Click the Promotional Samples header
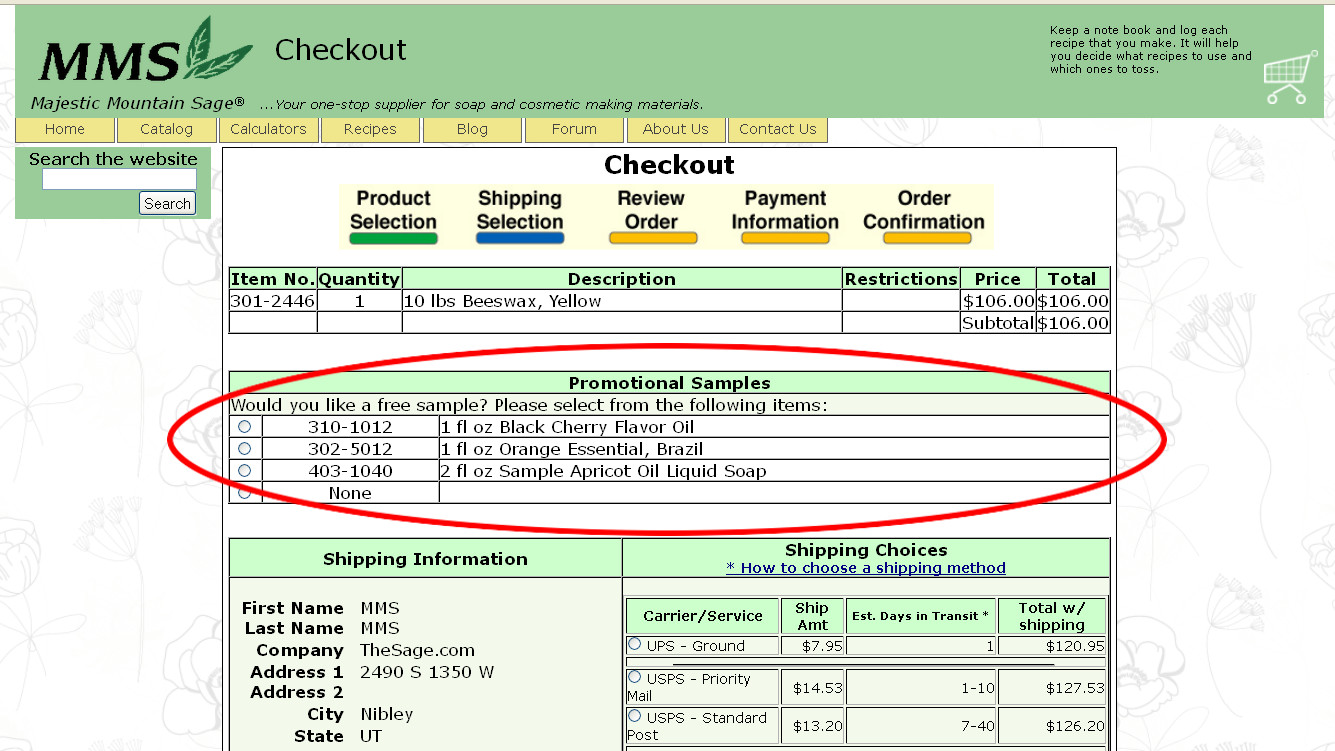The height and width of the screenshot is (751, 1335). point(669,383)
